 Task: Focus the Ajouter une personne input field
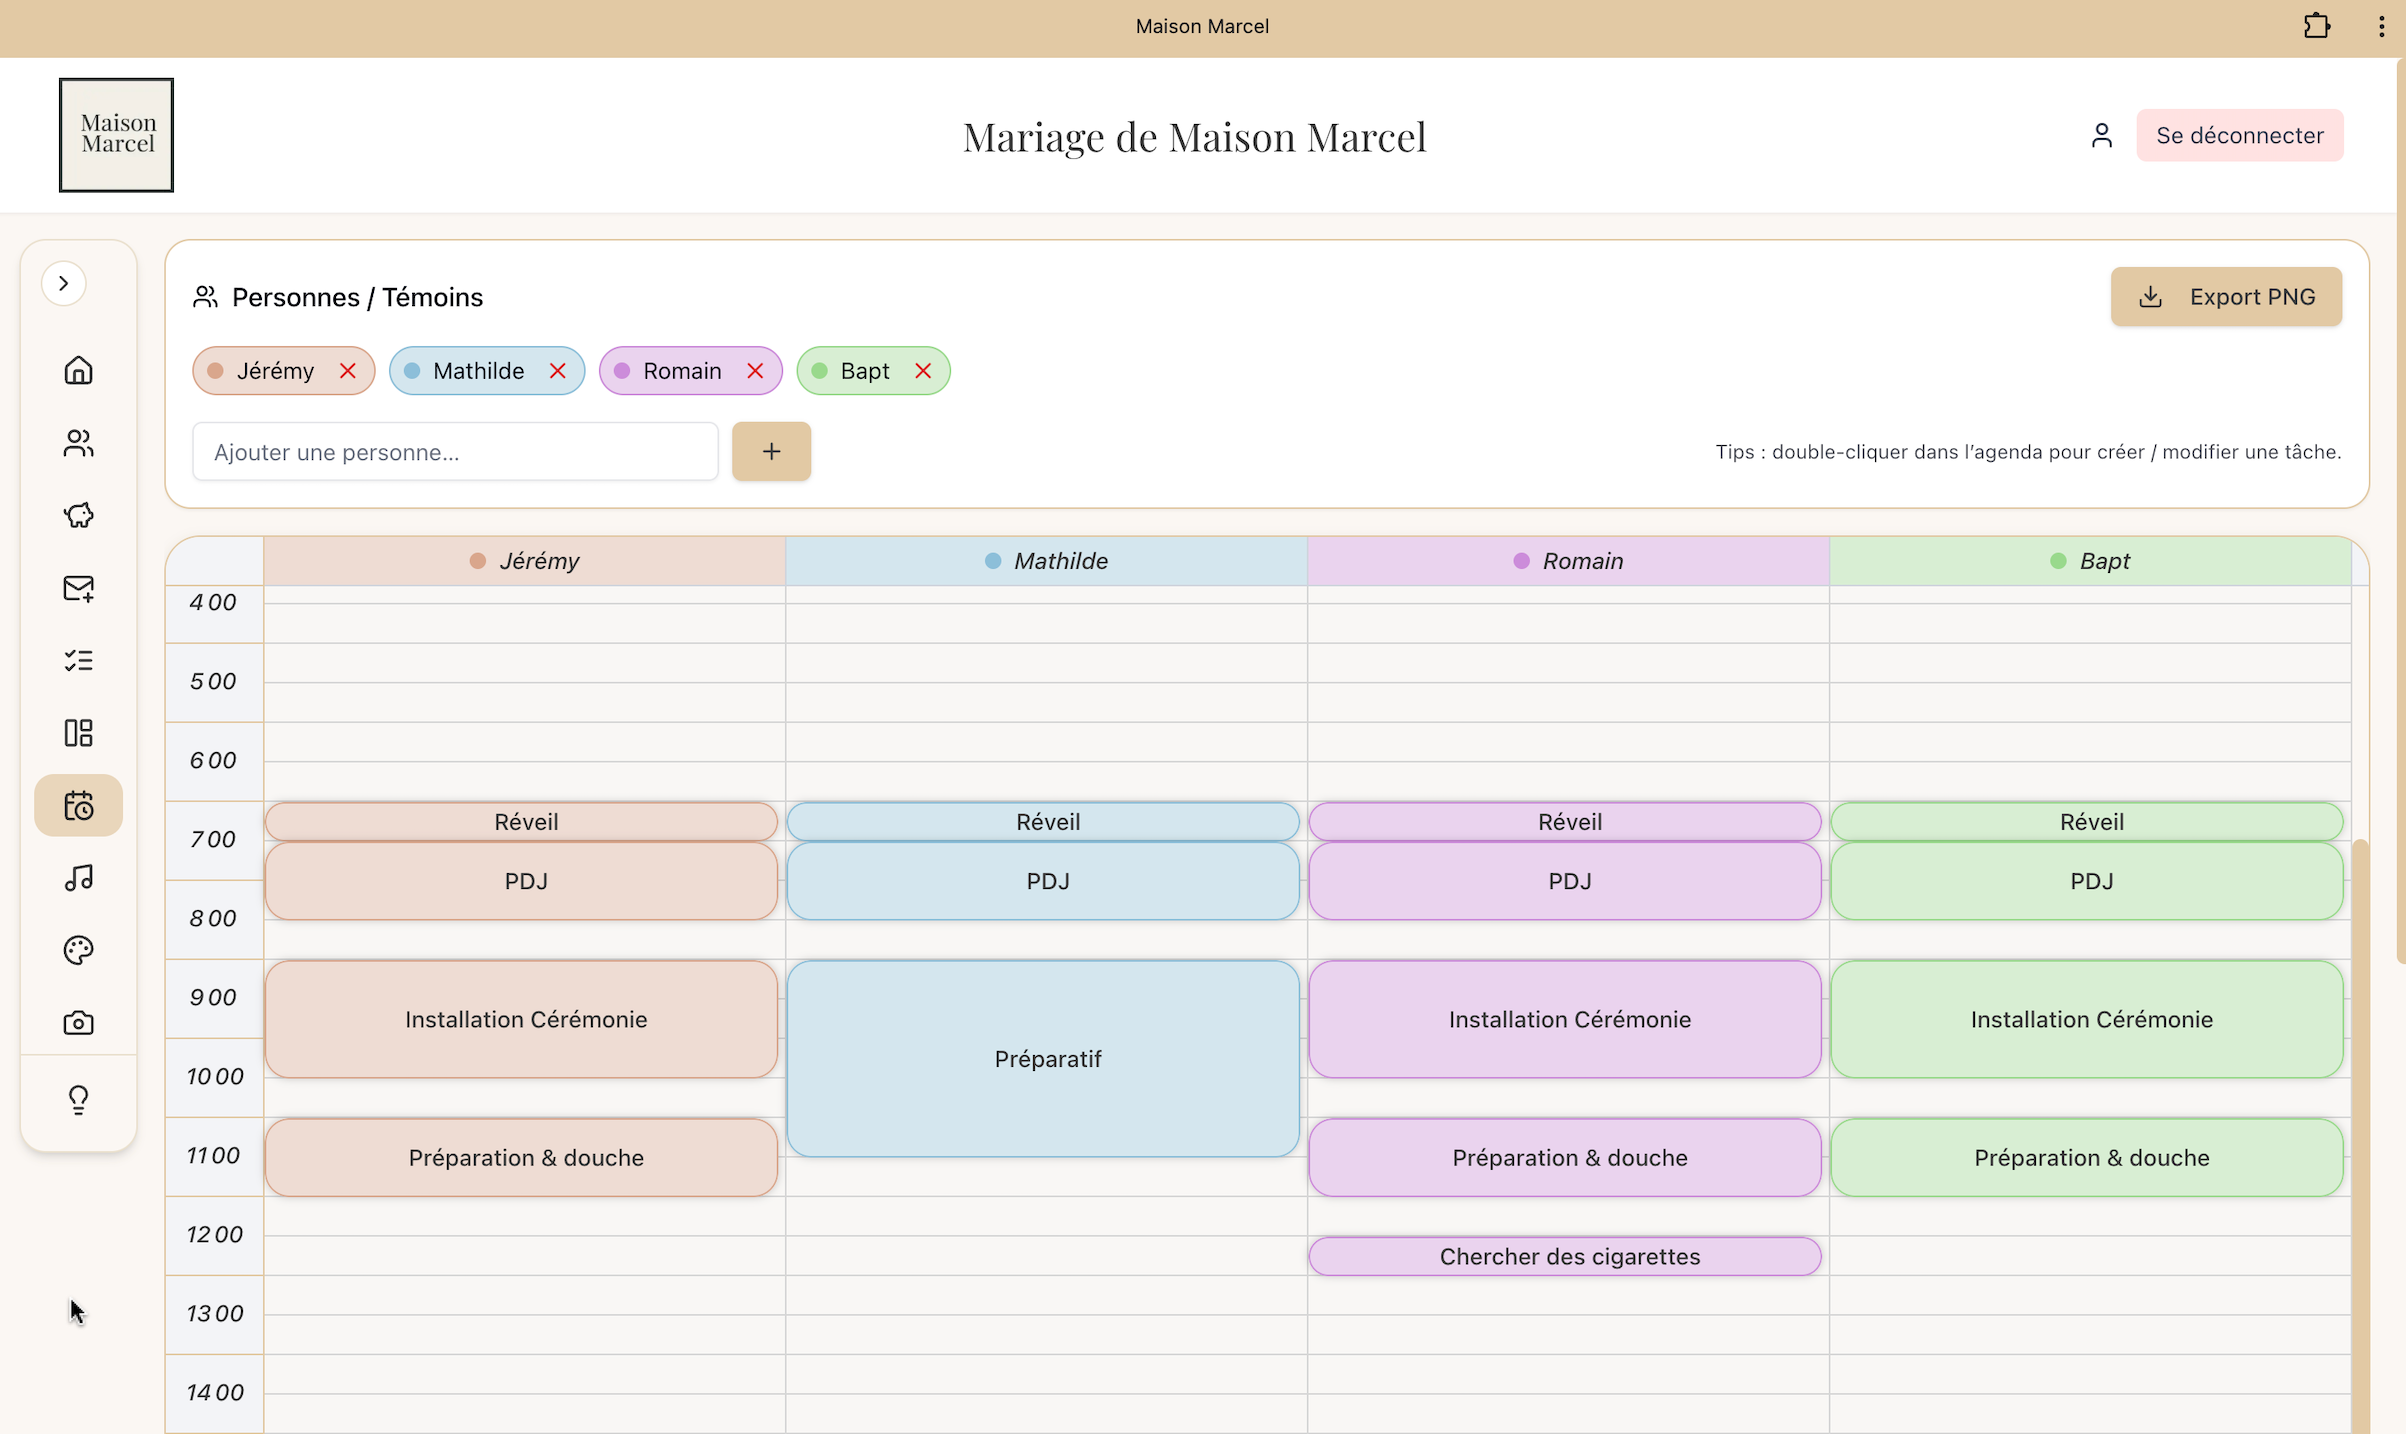pyautogui.click(x=455, y=452)
